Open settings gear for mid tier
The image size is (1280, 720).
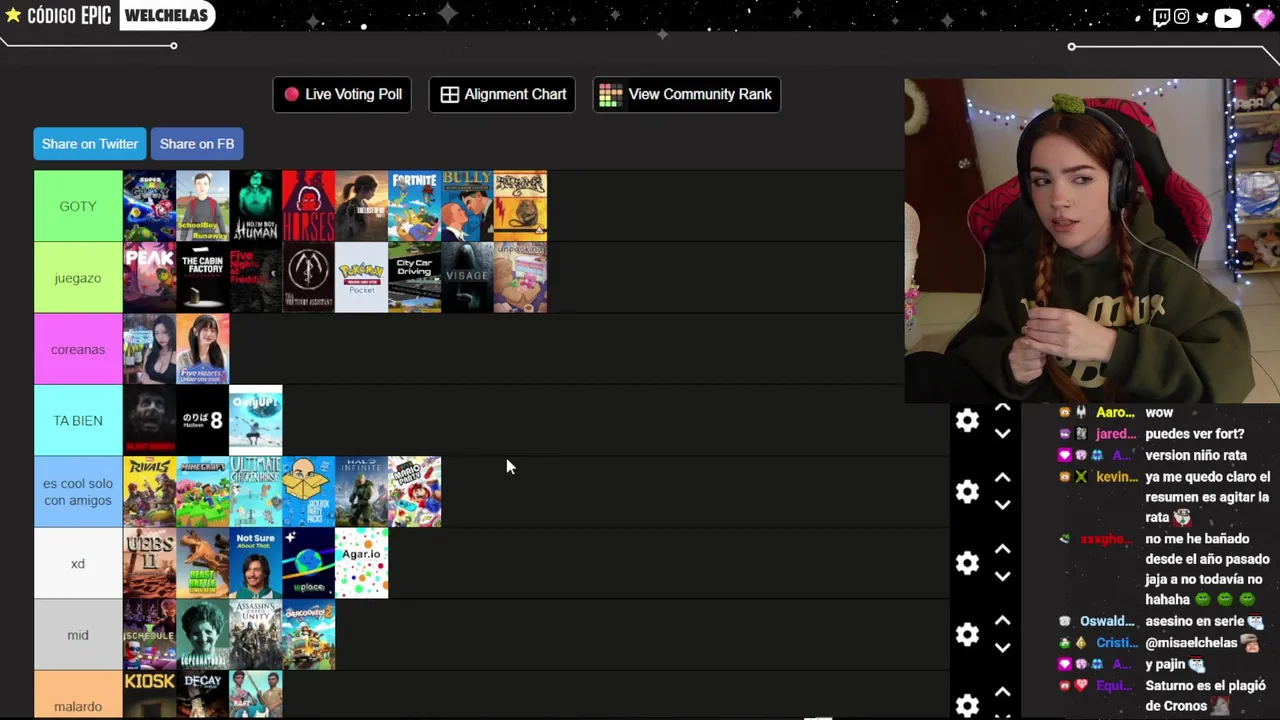click(967, 635)
